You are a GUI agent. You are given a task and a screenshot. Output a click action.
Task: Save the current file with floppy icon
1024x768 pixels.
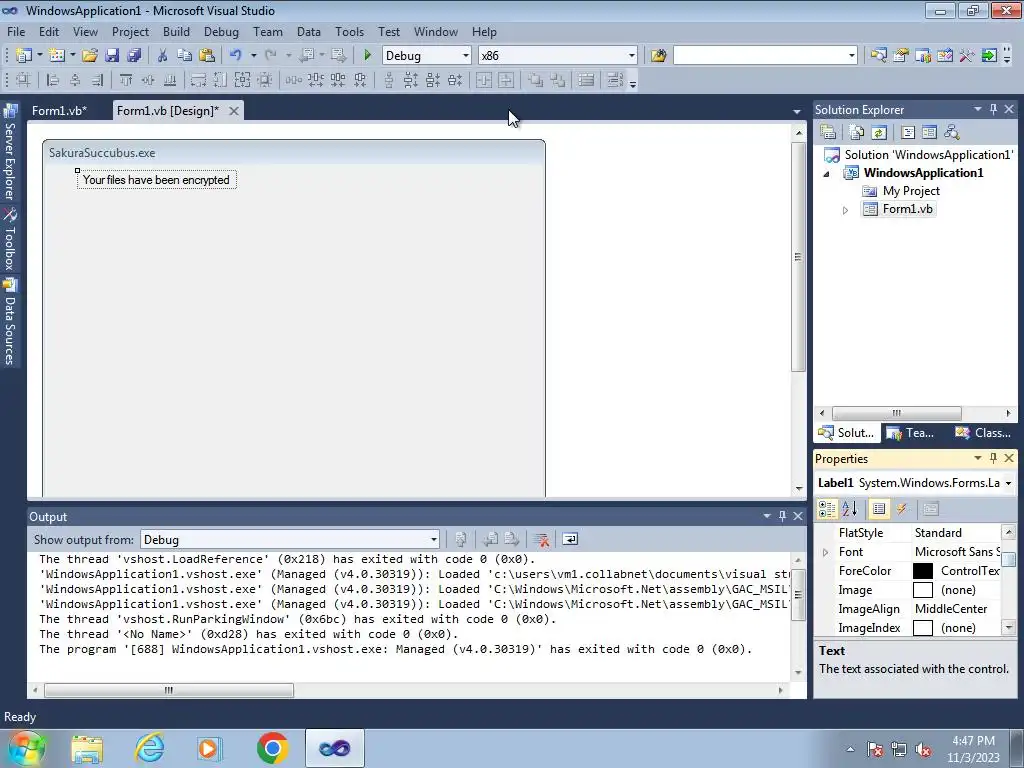(x=112, y=56)
